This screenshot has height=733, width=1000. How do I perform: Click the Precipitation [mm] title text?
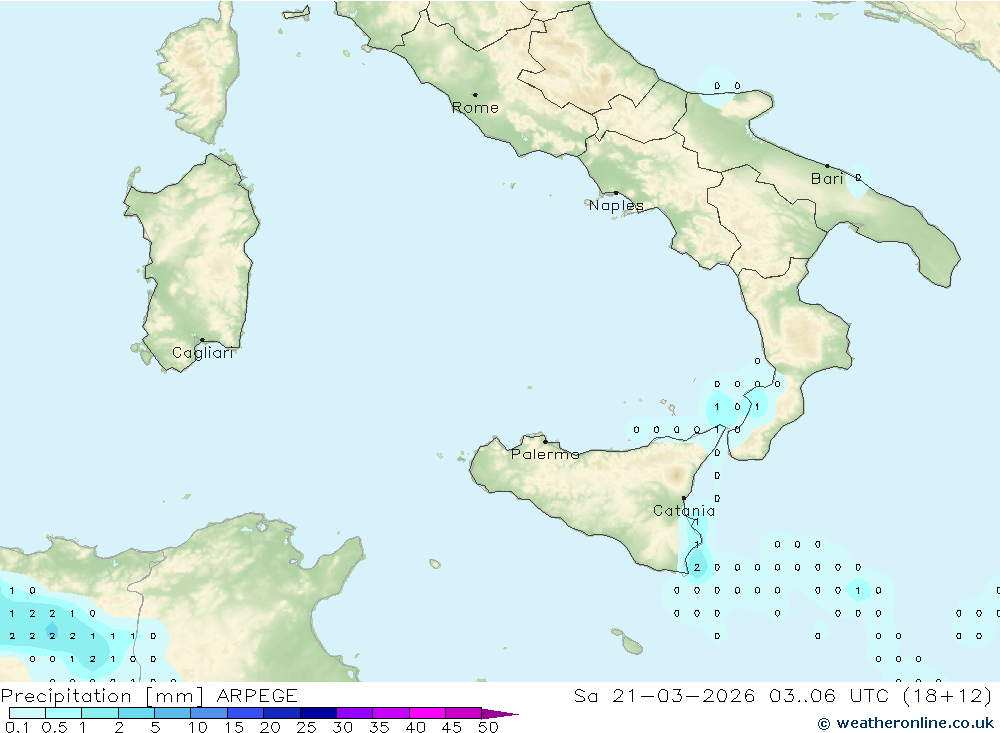102,696
